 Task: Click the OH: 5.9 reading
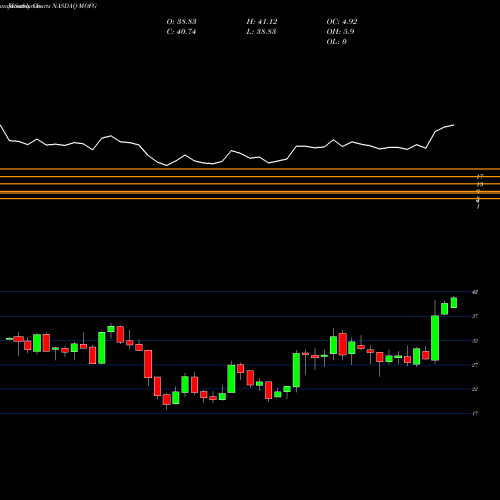340,32
